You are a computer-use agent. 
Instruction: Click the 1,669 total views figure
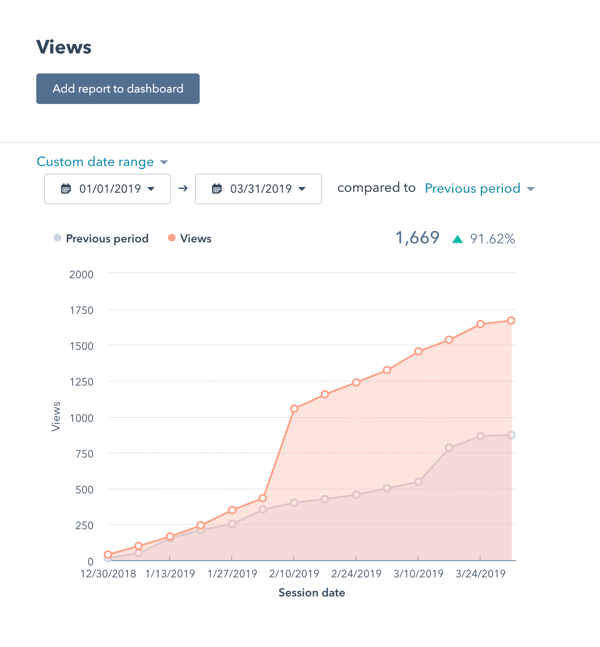[x=417, y=238]
